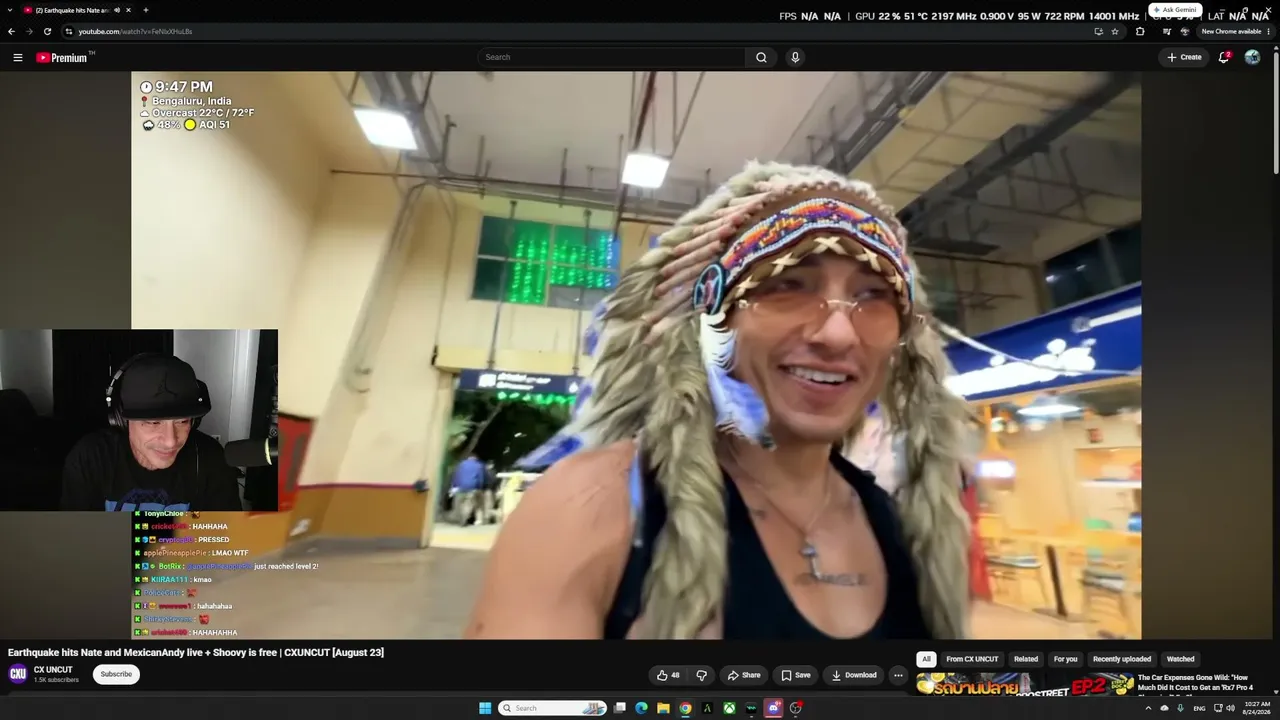Save the video to a playlist
This screenshot has height=720, width=1280.
tap(796, 675)
